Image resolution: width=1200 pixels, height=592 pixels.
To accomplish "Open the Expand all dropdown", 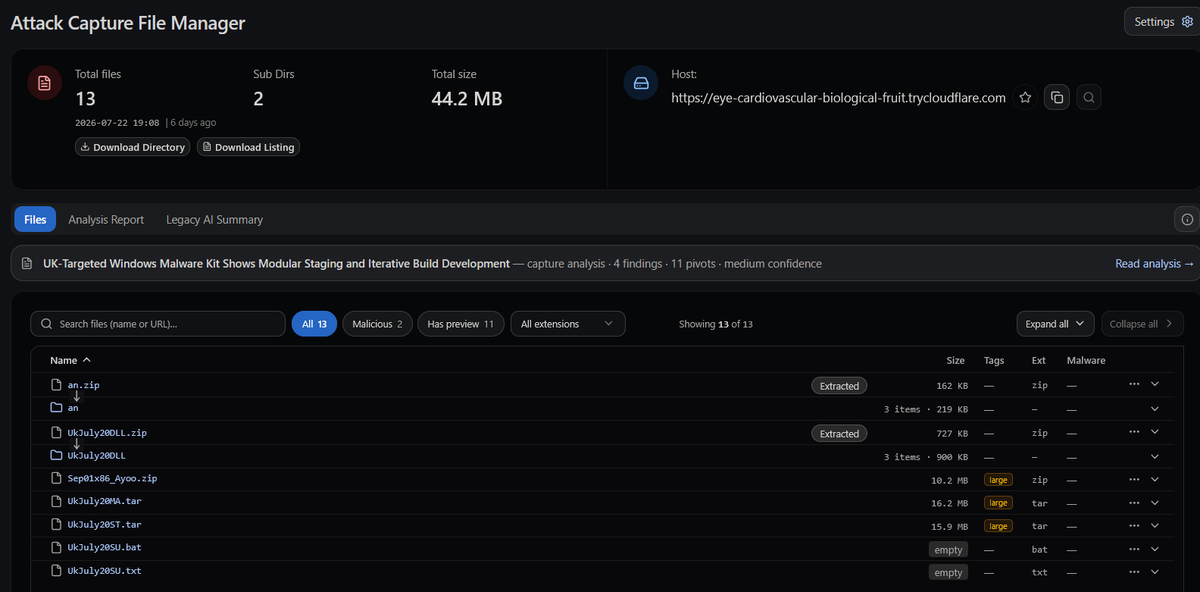I will tap(1055, 324).
